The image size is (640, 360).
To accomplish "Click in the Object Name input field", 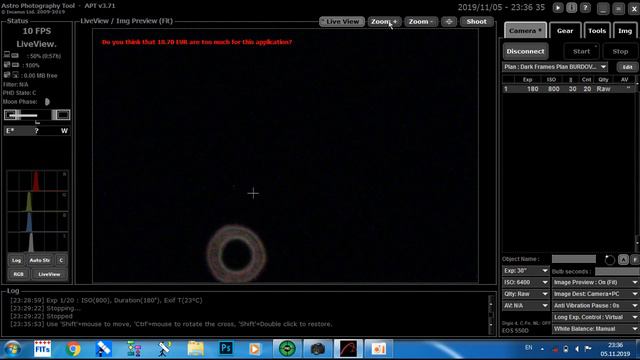I will [x=573, y=259].
